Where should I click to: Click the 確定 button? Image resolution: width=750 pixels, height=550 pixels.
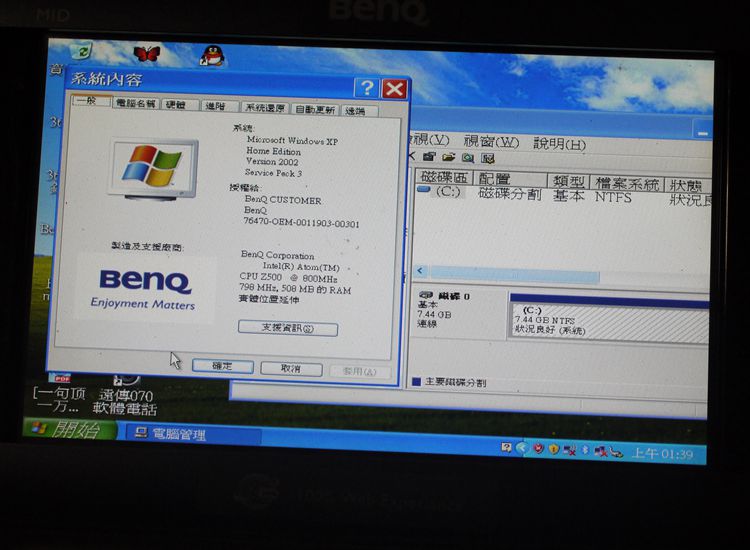(222, 366)
